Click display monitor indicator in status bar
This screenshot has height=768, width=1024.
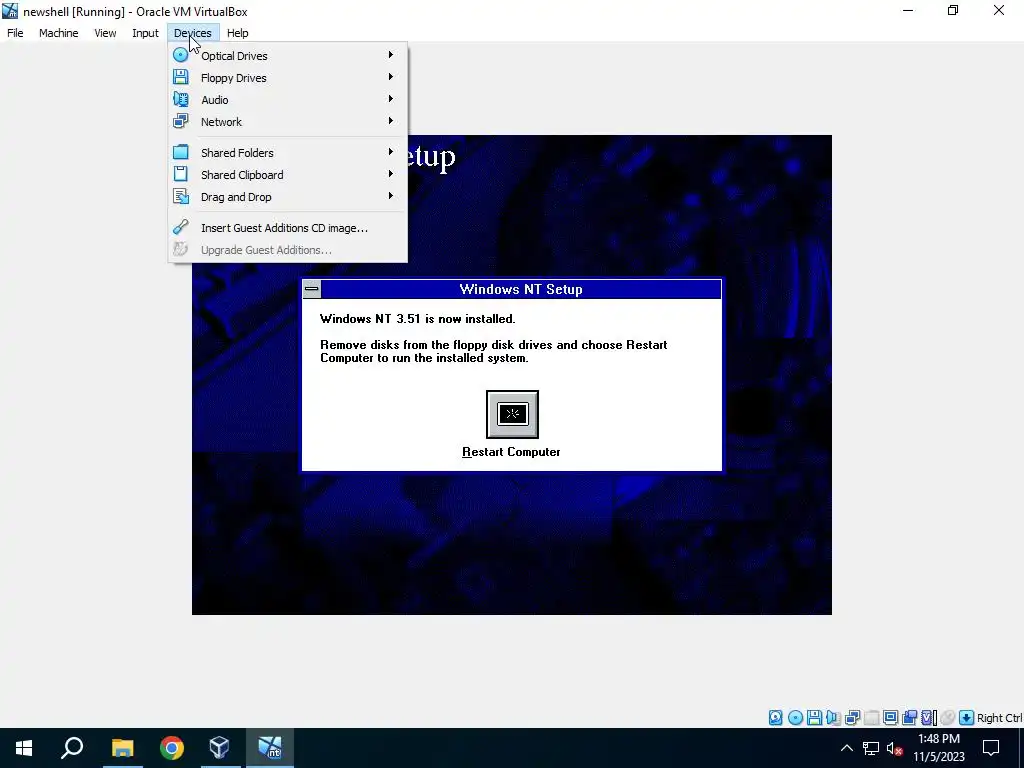(x=890, y=718)
